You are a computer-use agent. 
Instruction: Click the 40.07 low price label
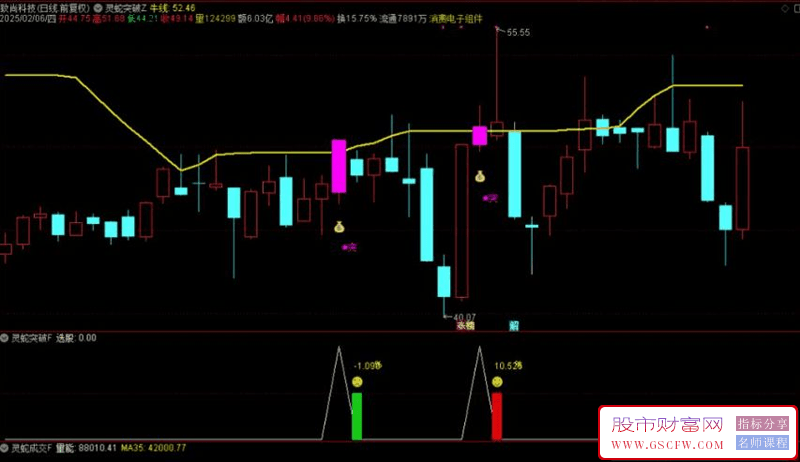tap(464, 317)
